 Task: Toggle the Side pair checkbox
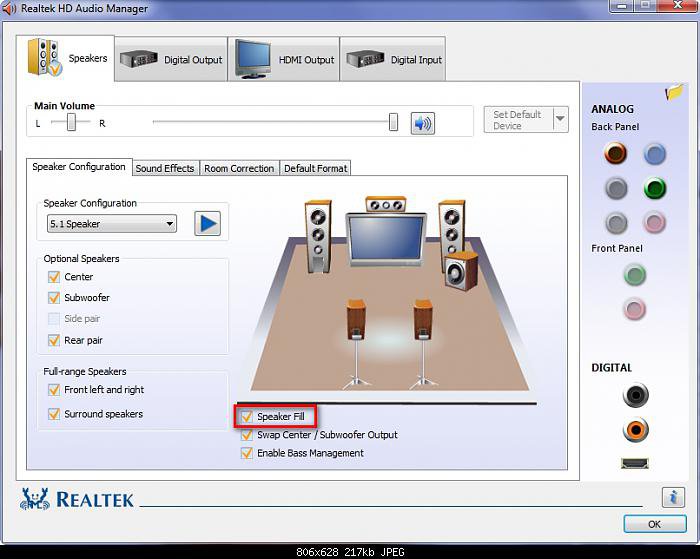pos(54,319)
